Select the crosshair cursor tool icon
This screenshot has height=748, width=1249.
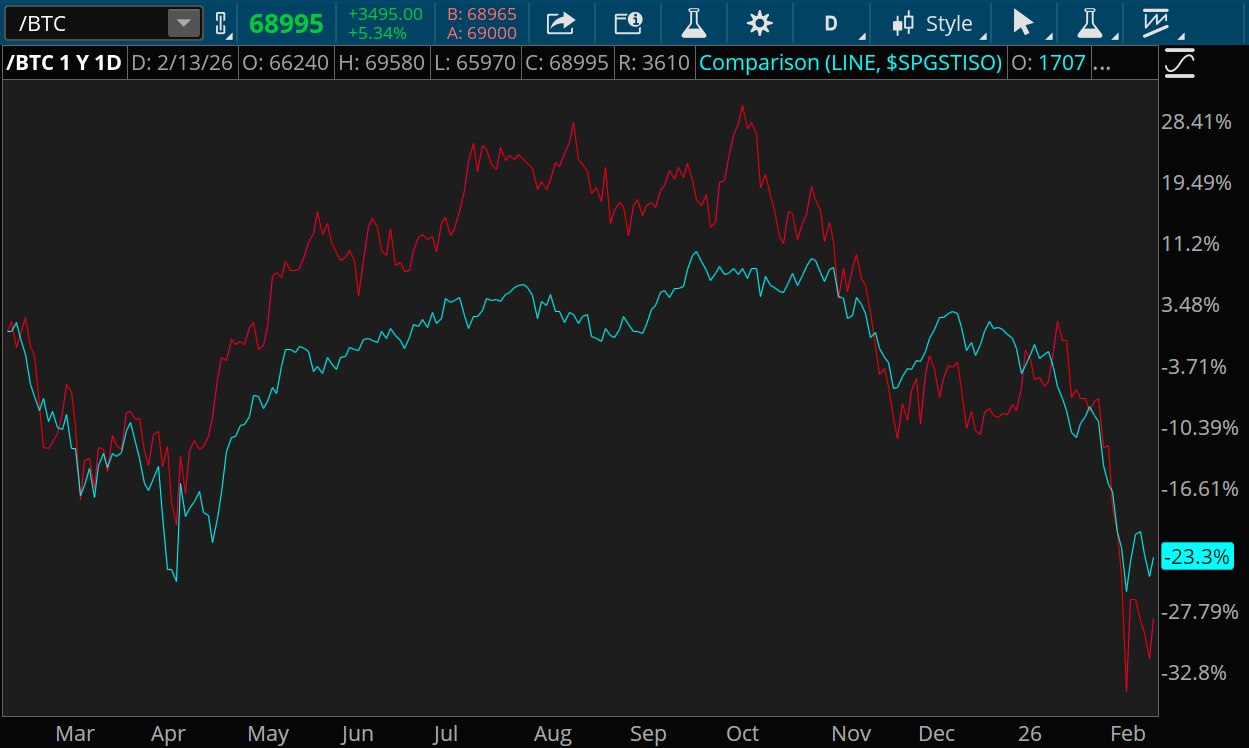(x=1022, y=22)
